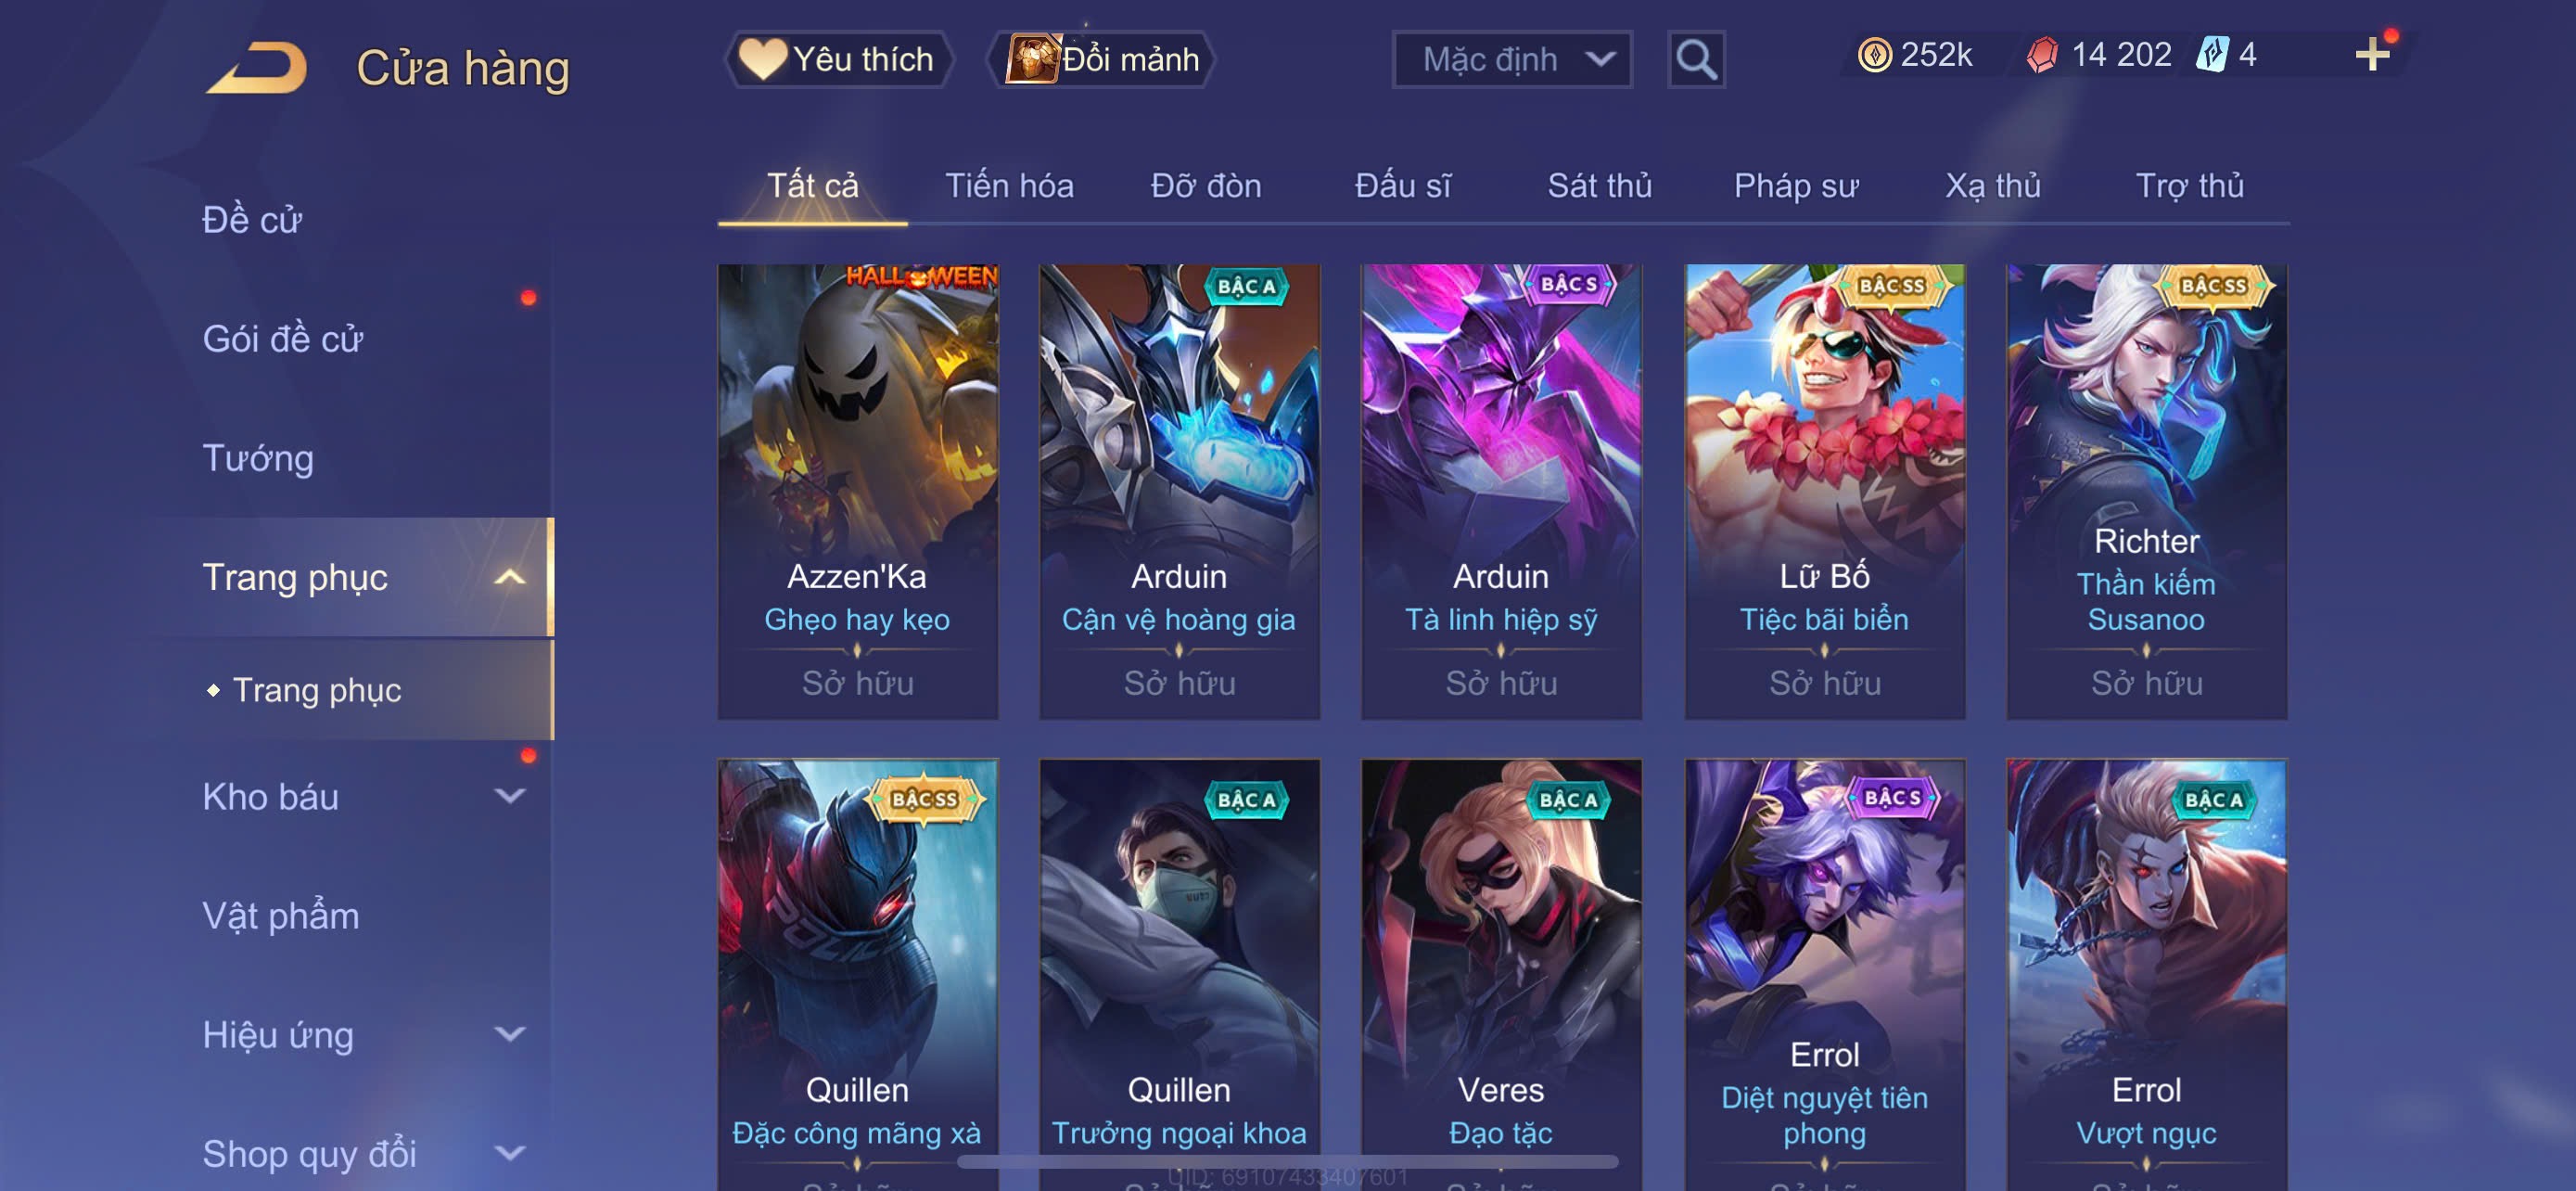Tap the red gem currency icon
2576x1191 pixels.
2042,55
